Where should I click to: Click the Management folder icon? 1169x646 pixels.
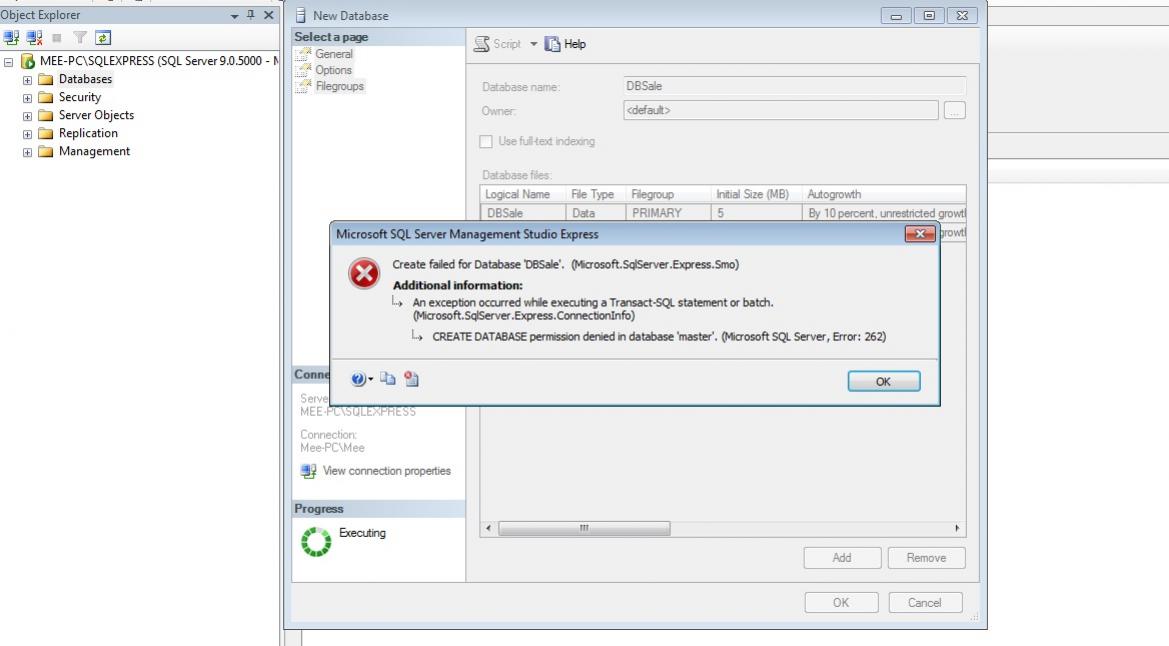click(45, 151)
